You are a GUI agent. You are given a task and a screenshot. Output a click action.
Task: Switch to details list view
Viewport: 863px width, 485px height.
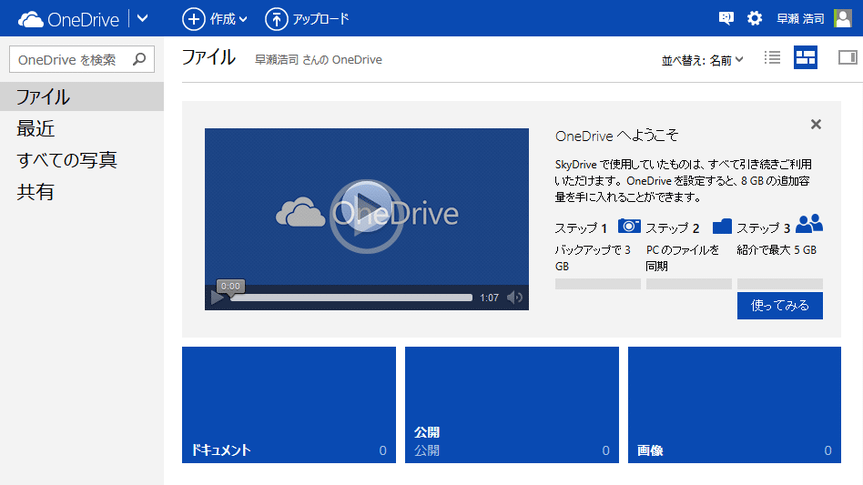[772, 57]
